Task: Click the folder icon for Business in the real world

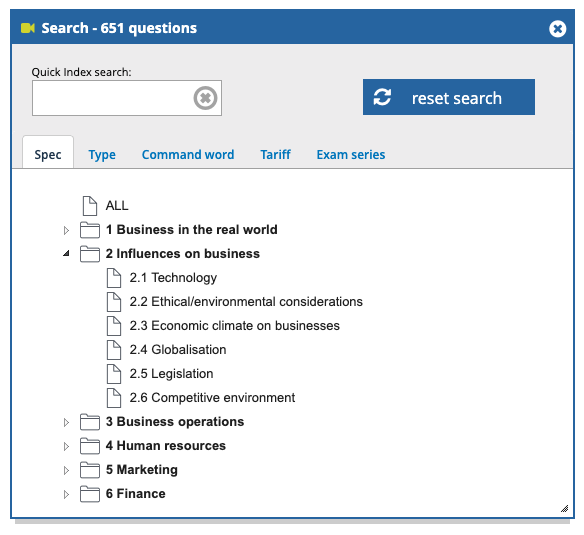Action: 90,230
